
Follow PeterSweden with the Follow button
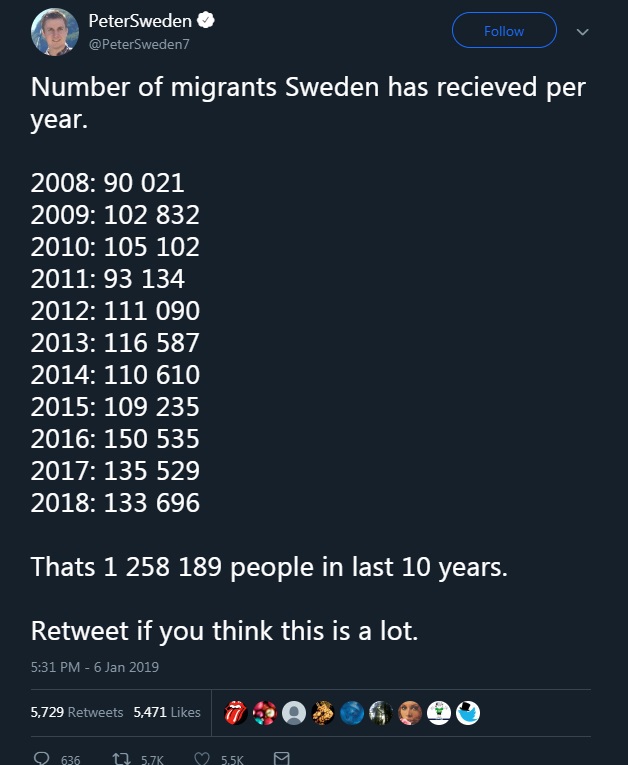504,31
